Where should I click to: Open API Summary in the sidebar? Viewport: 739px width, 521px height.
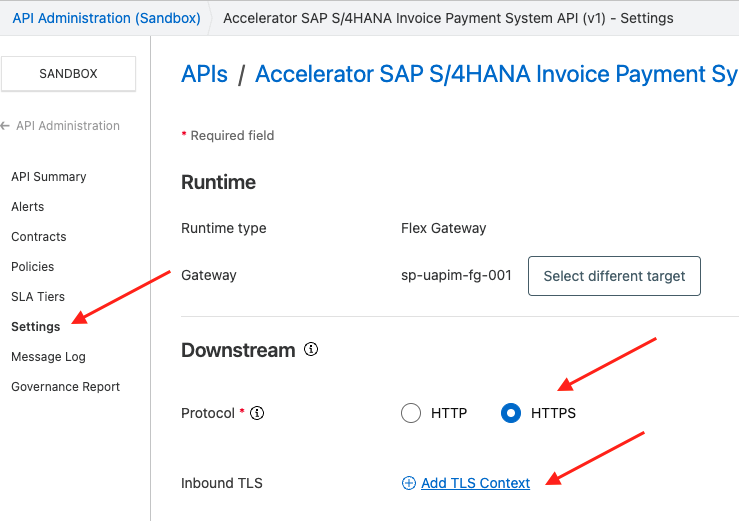(x=49, y=177)
